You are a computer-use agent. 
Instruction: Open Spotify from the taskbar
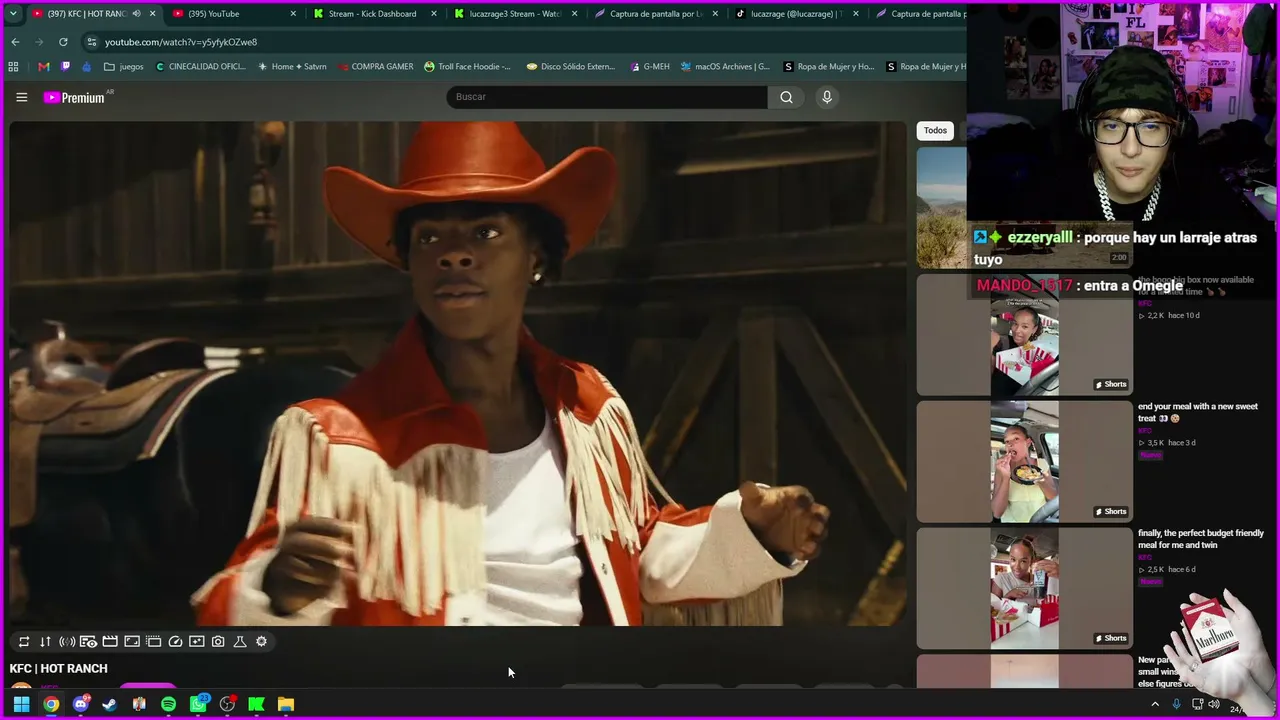[x=168, y=704]
